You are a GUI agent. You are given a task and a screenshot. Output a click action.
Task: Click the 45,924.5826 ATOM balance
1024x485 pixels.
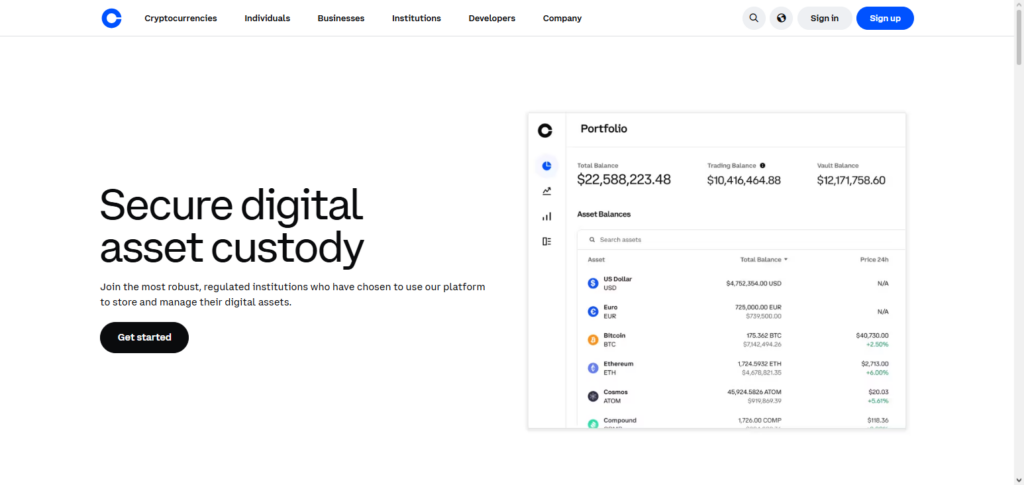(754, 392)
